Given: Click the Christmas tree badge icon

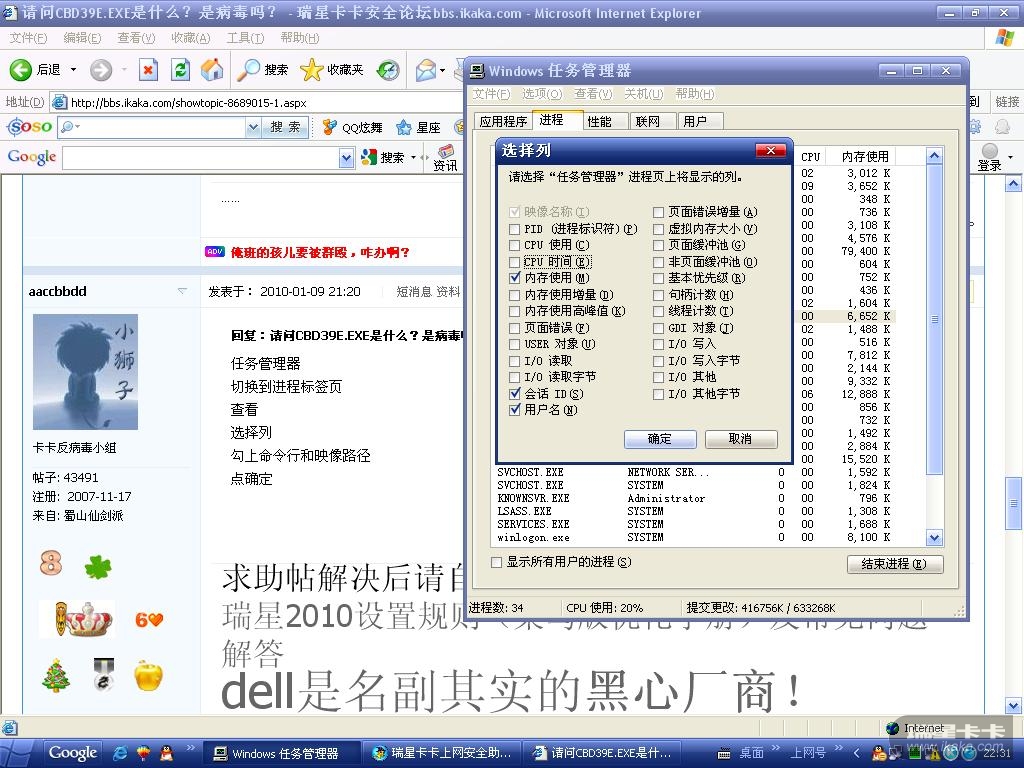Looking at the screenshot, I should (56, 675).
